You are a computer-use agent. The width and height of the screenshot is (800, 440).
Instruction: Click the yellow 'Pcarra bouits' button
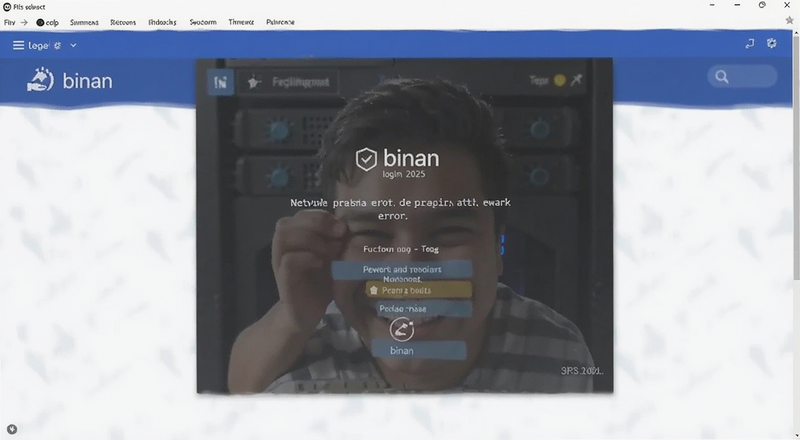419,290
